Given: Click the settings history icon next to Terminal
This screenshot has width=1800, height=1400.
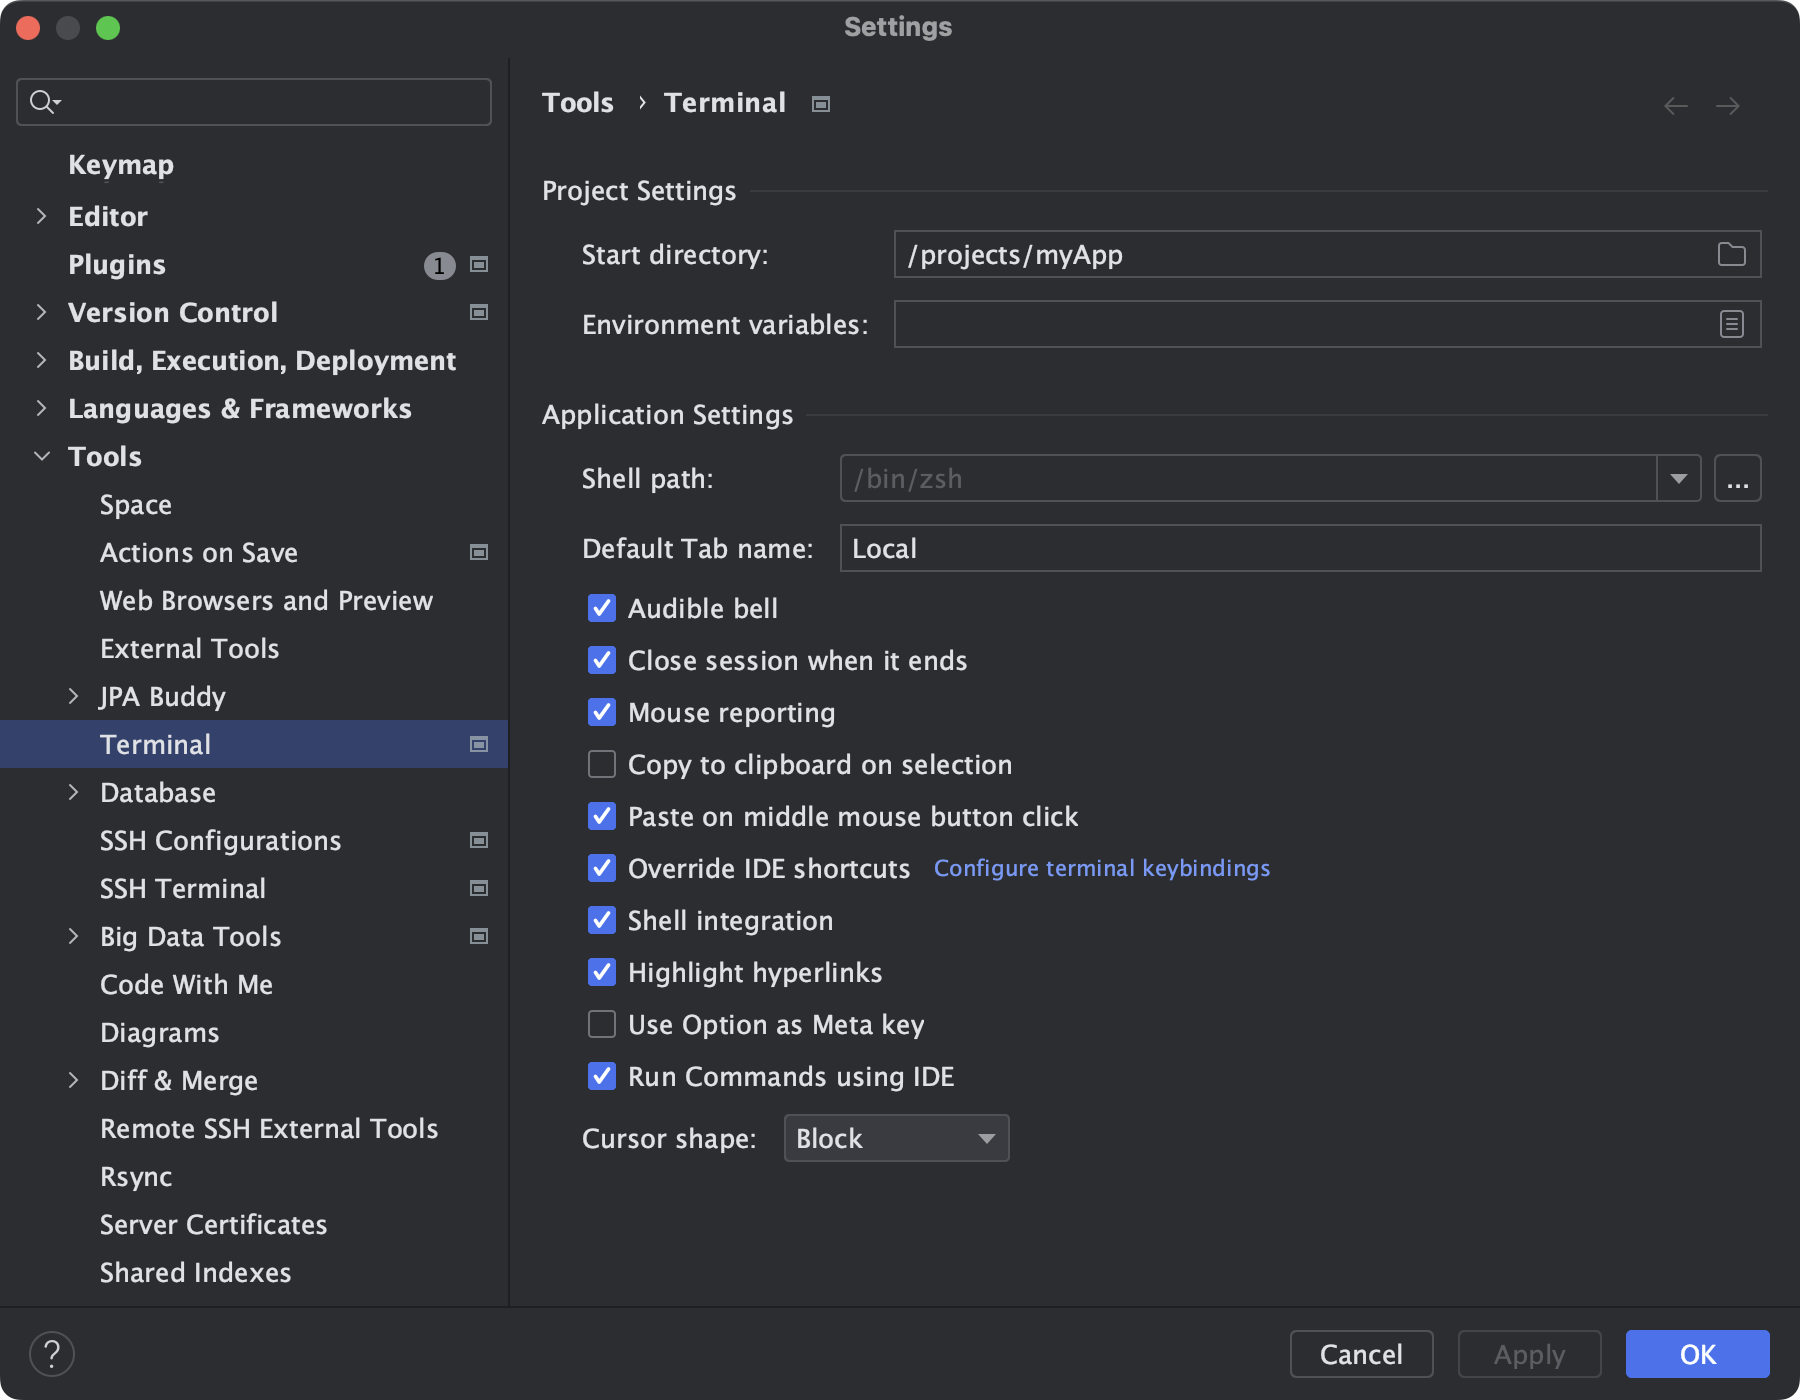Looking at the screenshot, I should tap(819, 103).
